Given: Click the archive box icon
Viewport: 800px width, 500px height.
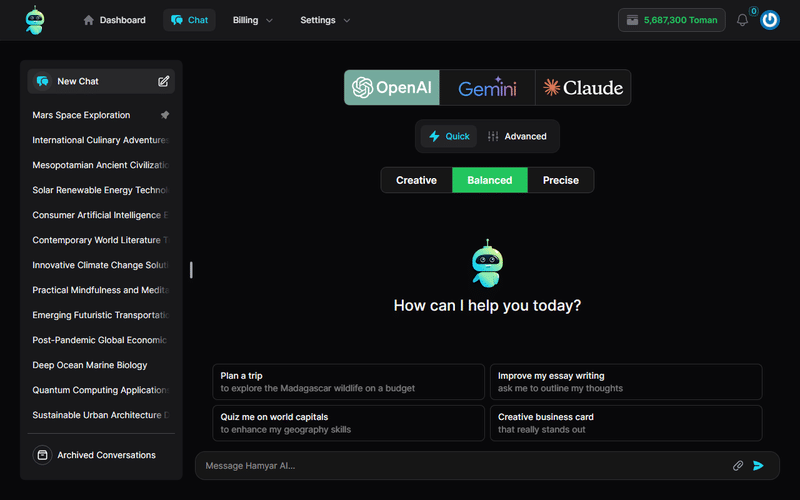Looking at the screenshot, I should coord(42,455).
